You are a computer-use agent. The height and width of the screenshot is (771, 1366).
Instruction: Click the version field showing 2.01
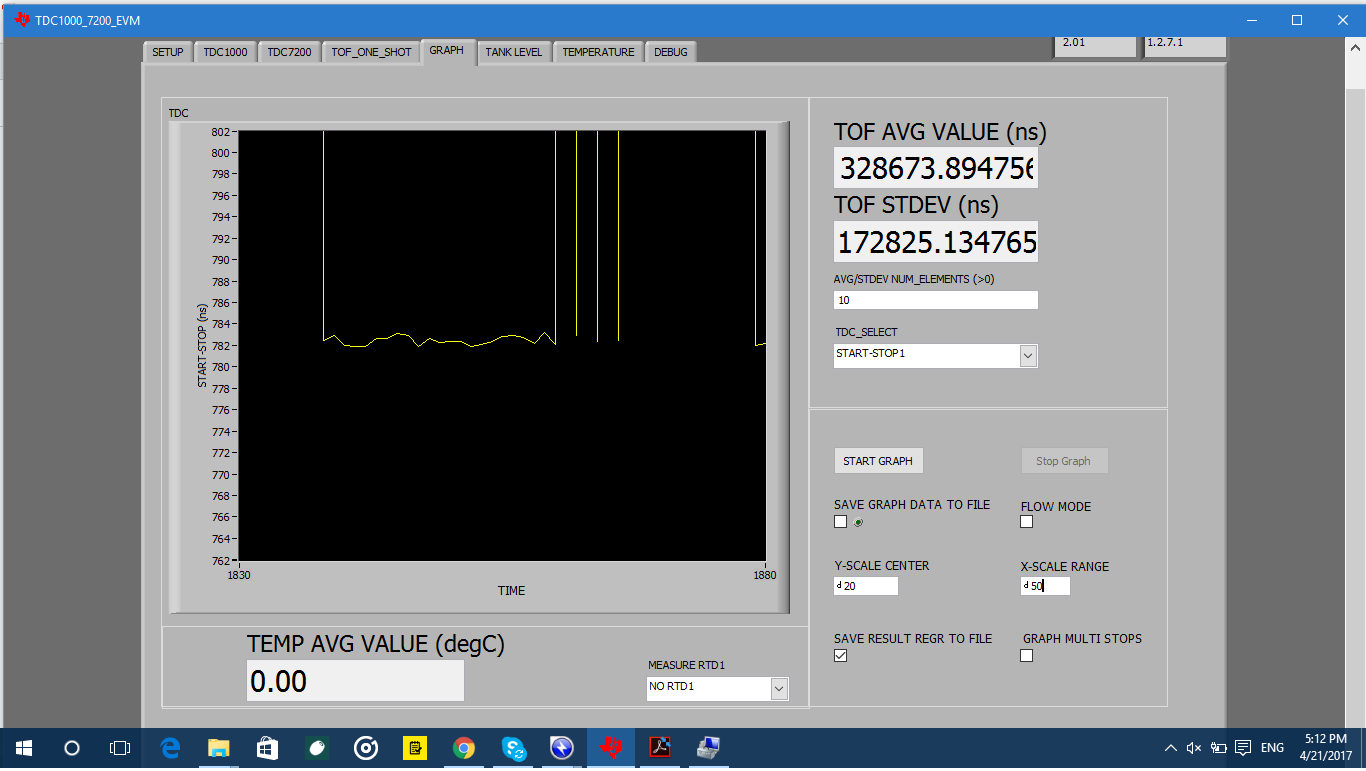[1097, 44]
